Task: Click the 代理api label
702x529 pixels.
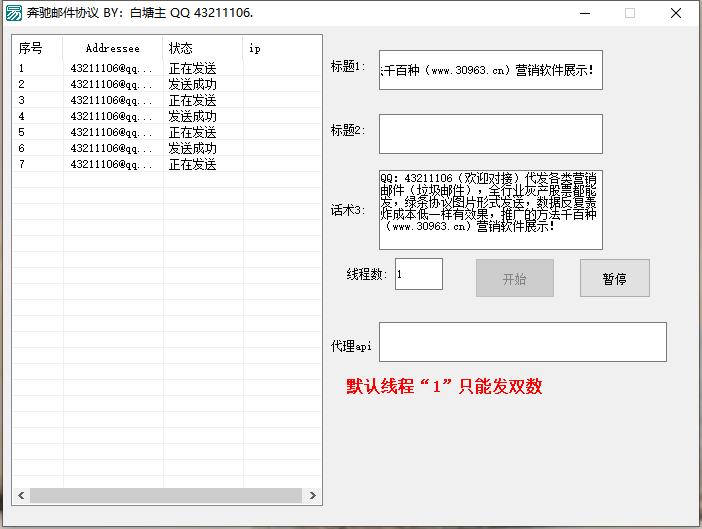Action: click(351, 346)
